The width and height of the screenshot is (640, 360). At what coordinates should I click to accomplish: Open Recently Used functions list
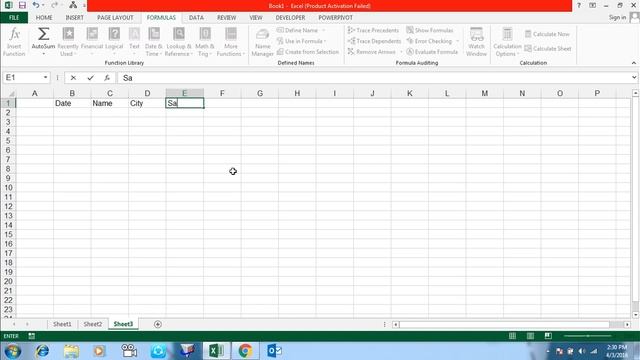(x=68, y=42)
